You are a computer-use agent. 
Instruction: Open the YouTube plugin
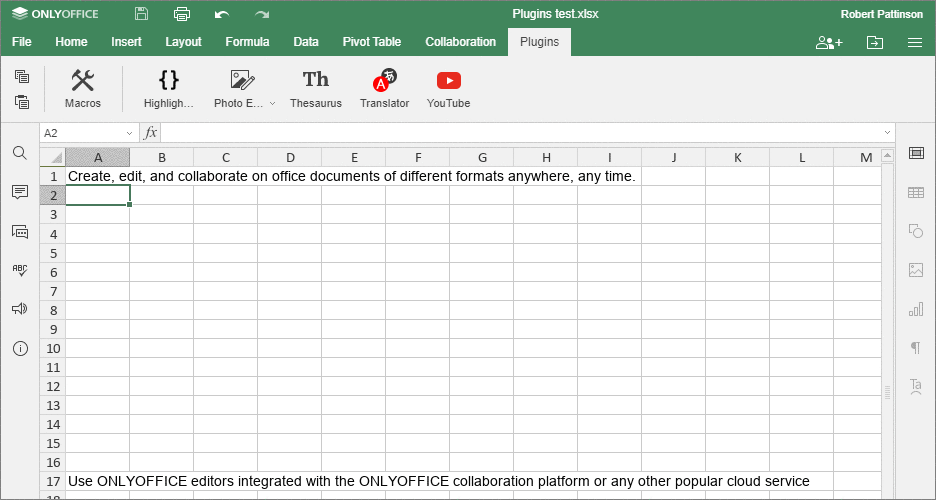[448, 88]
